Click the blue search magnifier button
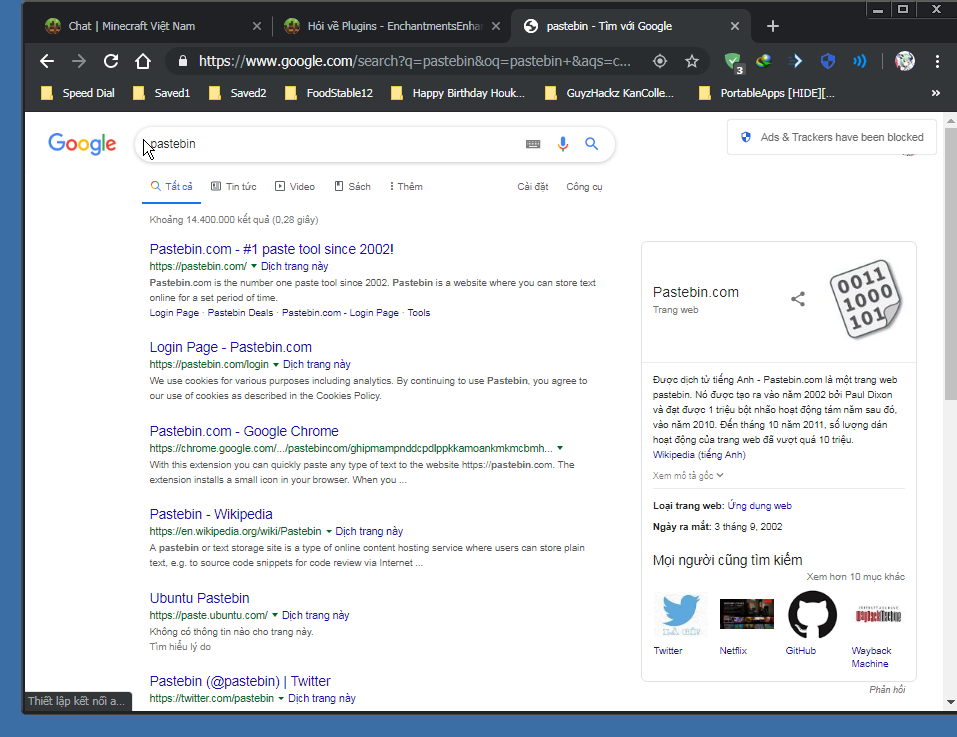This screenshot has width=957, height=737. (592, 144)
